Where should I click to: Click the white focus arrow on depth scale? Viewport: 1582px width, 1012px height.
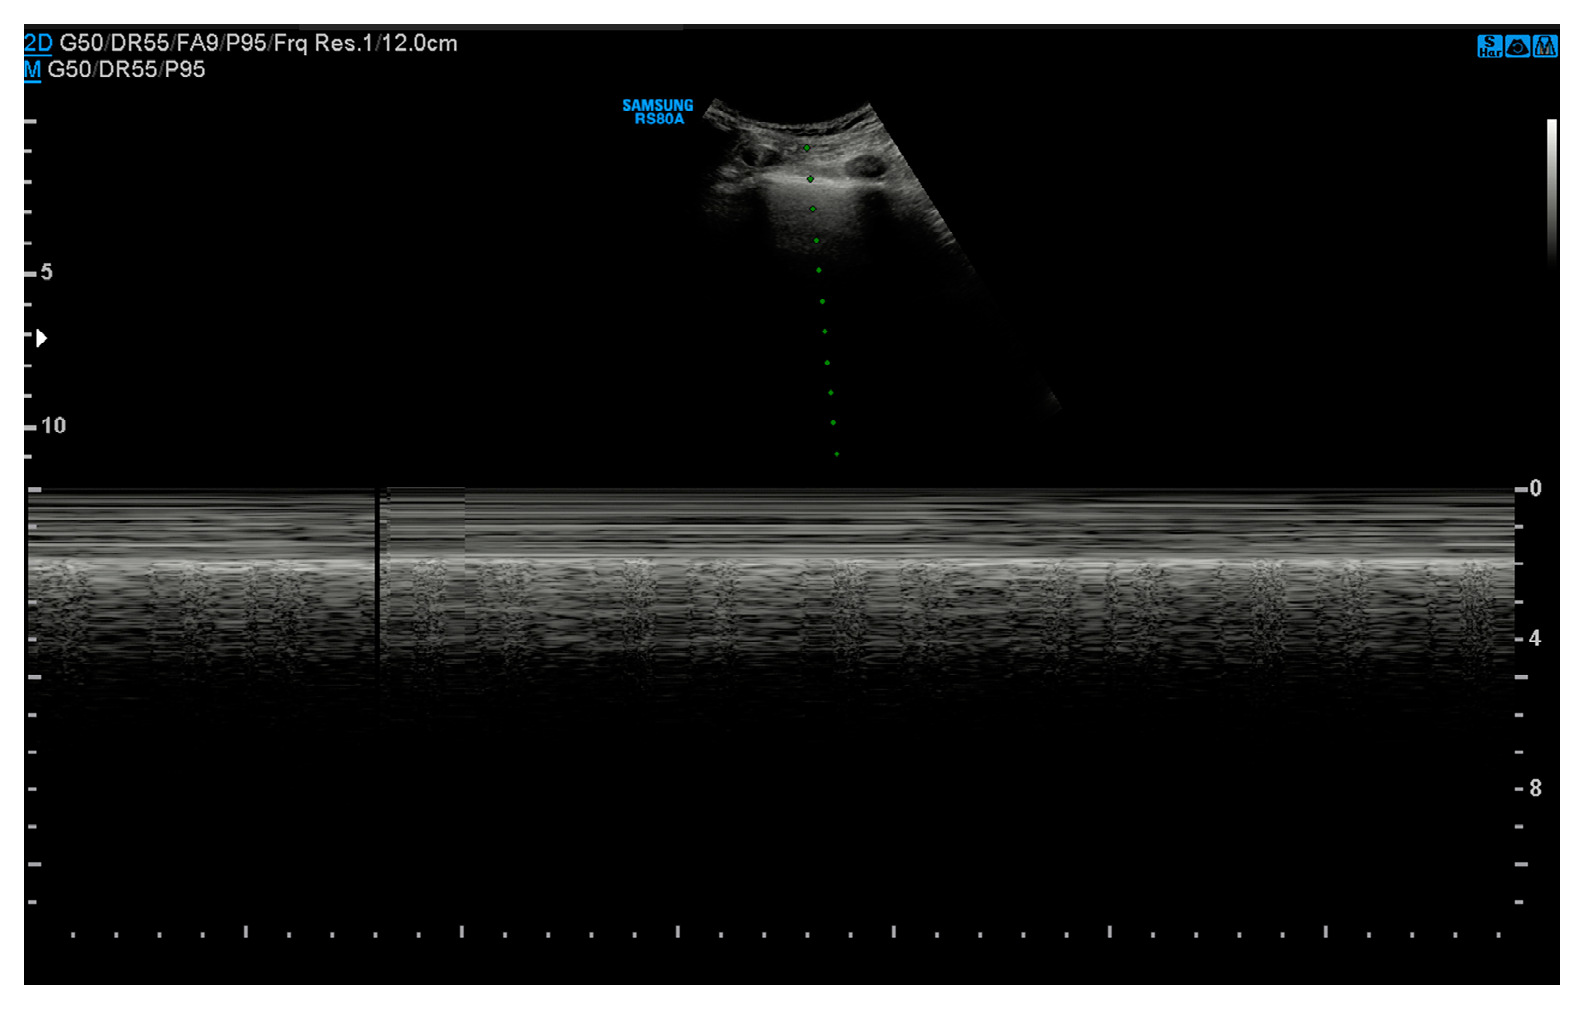41,338
